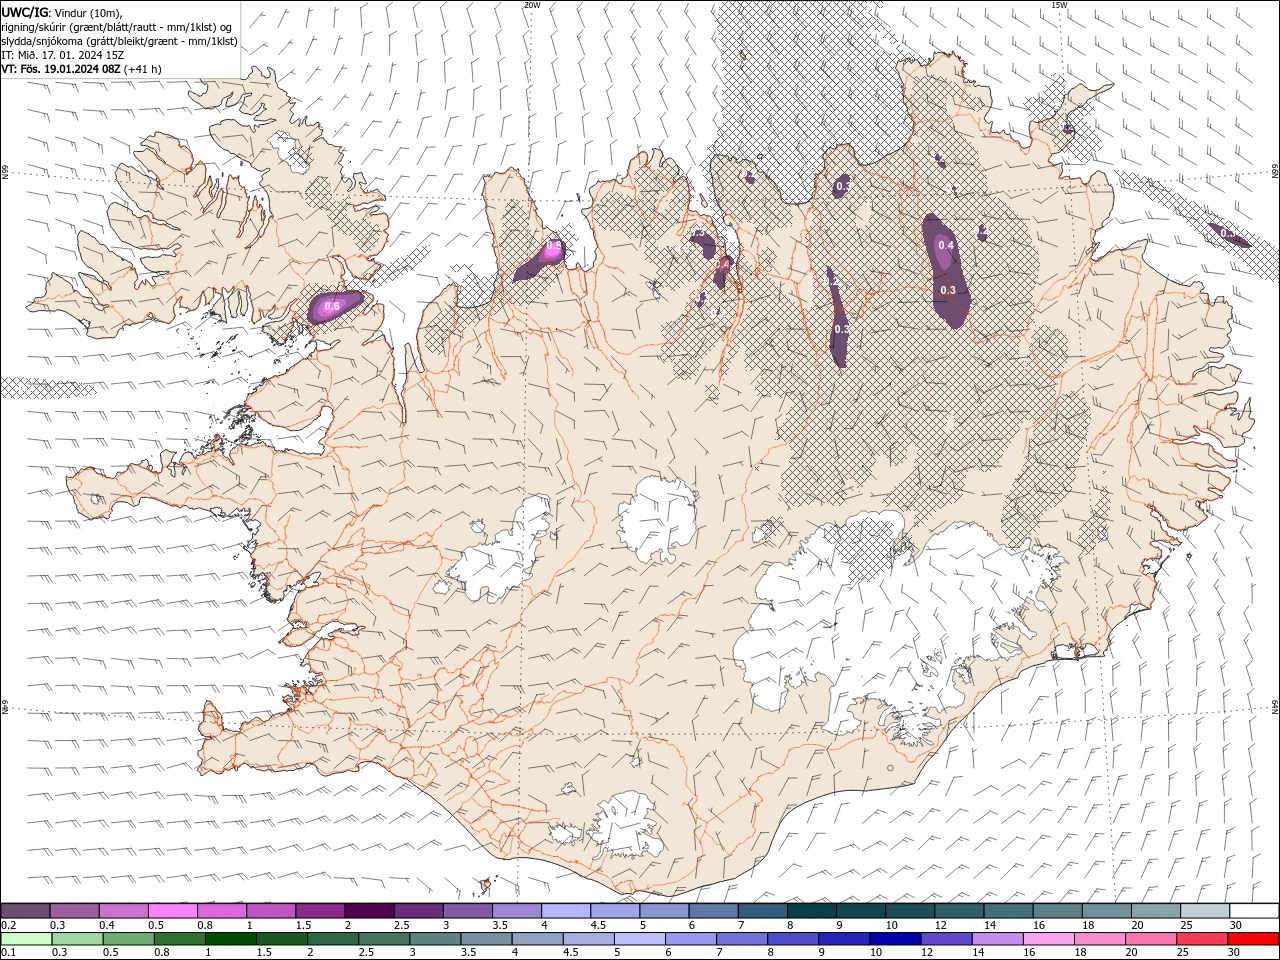This screenshot has width=1280, height=960.
Task: Click the '0.8' label in the rain legend
Action: tap(161, 952)
